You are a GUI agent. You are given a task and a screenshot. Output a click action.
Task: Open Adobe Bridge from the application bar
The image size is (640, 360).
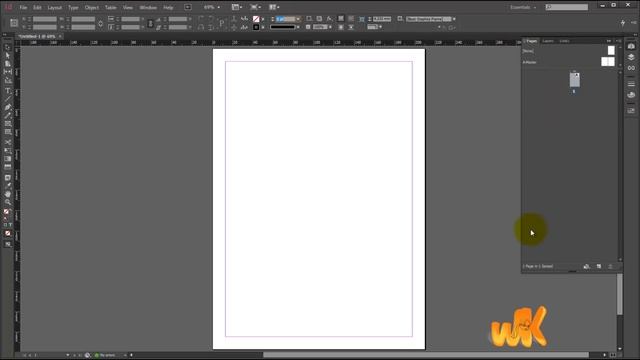[x=188, y=7]
